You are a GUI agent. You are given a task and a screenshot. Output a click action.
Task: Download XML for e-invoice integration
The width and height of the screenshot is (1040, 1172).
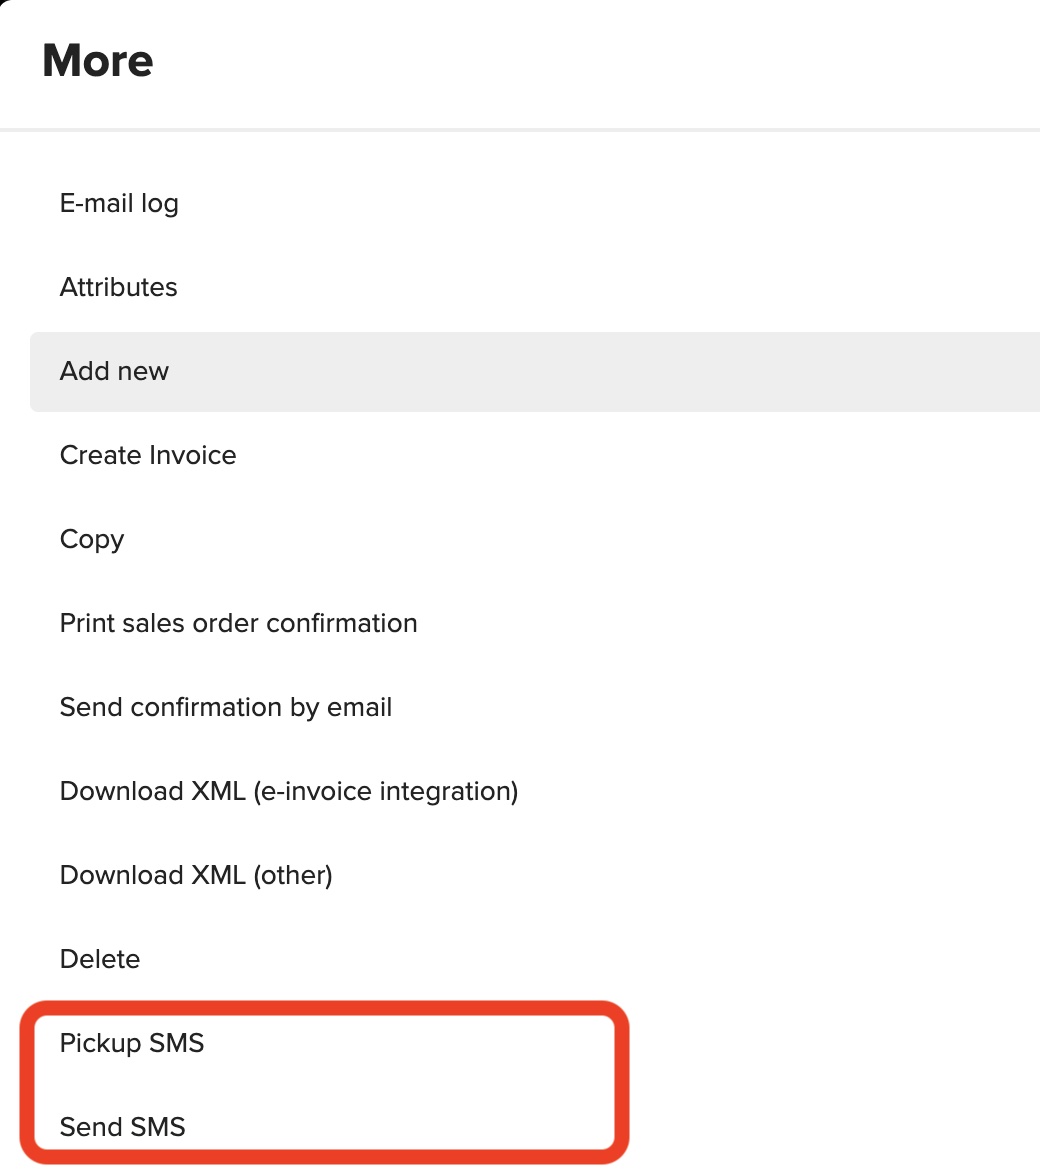[288, 791]
